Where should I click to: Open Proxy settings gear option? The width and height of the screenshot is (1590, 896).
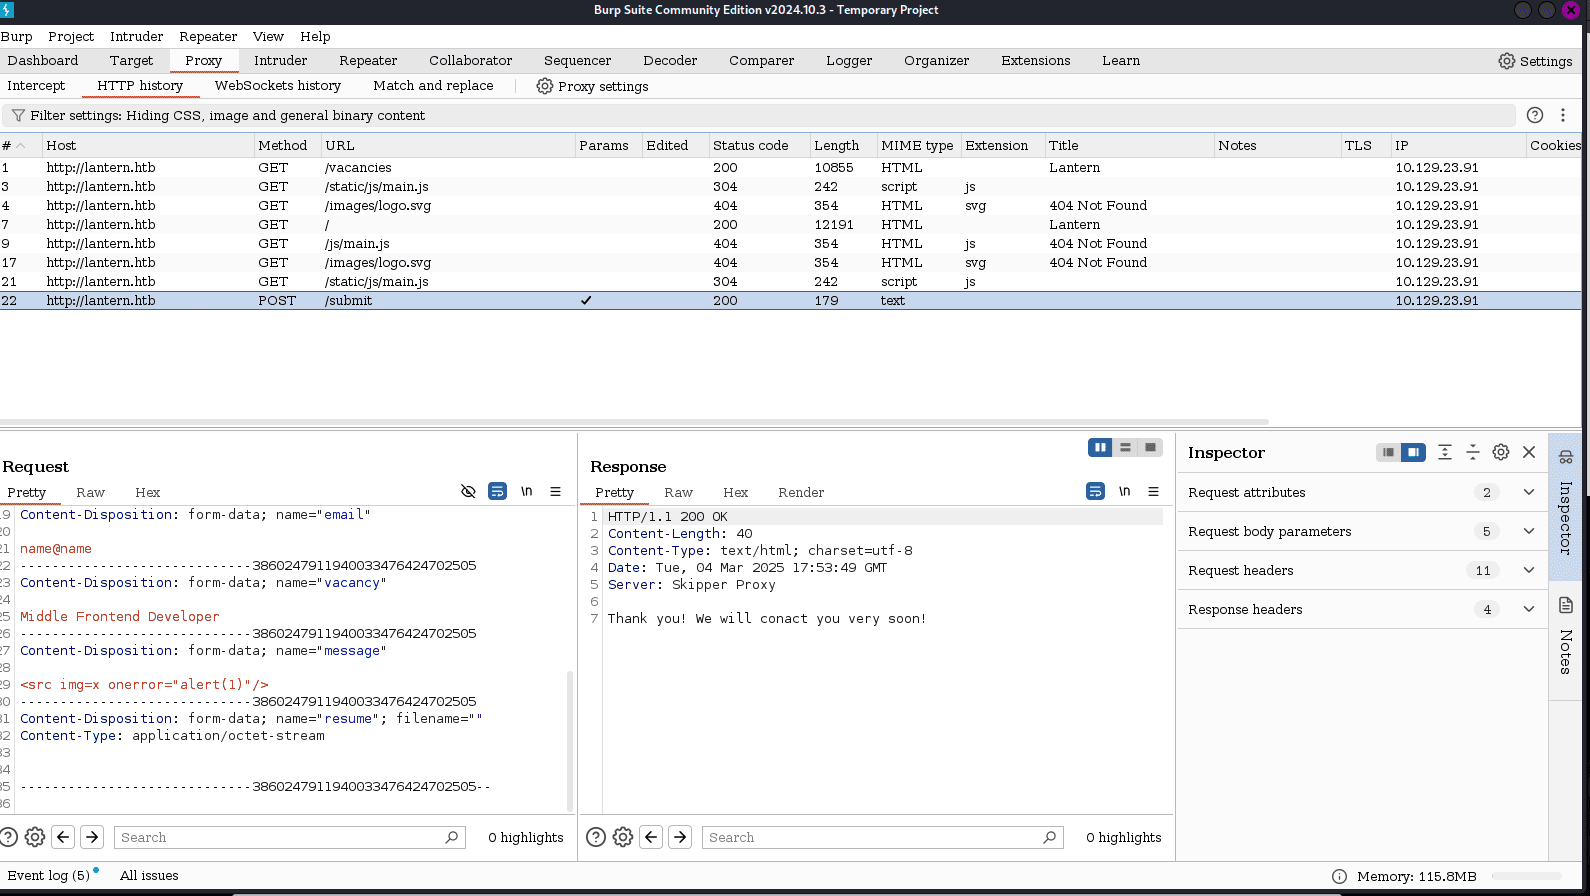click(592, 86)
